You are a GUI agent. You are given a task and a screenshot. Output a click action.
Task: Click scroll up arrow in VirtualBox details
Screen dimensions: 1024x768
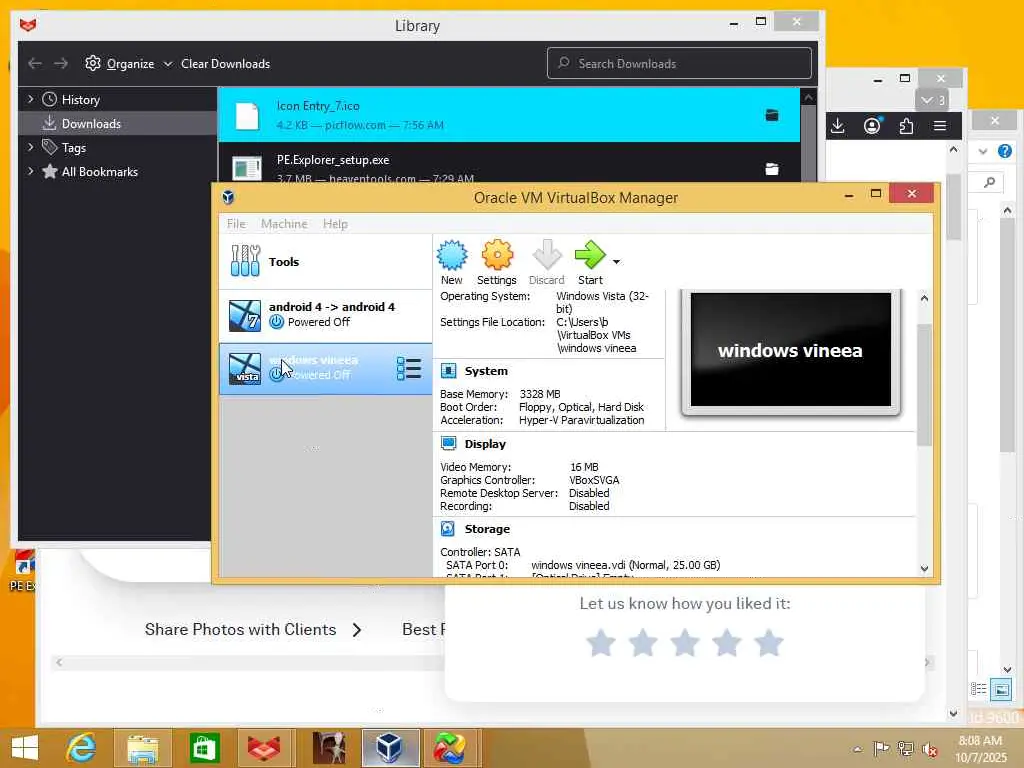924,298
